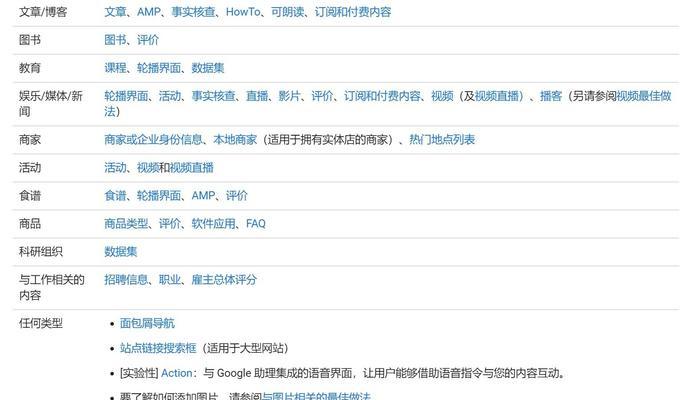This screenshot has width=688, height=400.
Task: Open the 软件应用 link
Action: (x=213, y=224)
